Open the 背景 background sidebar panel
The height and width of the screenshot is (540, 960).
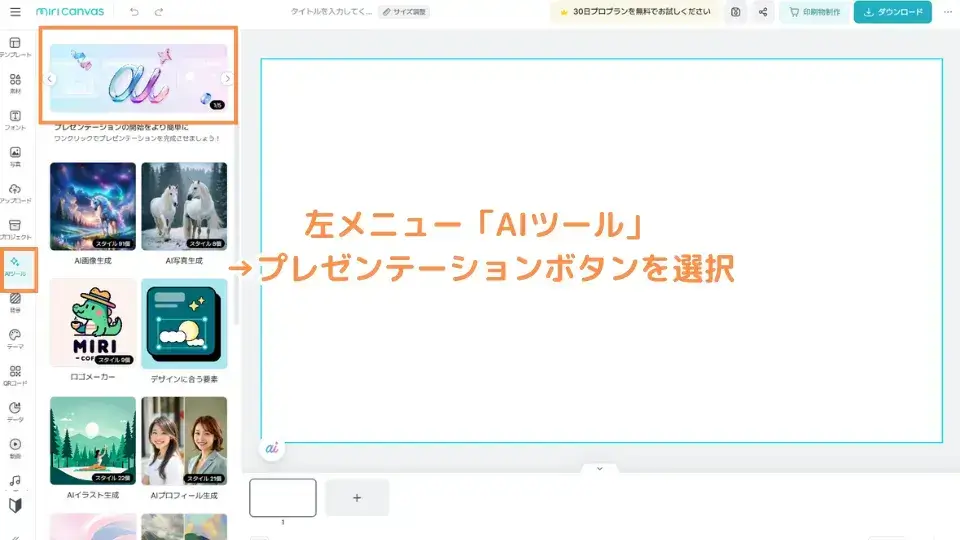(x=15, y=302)
